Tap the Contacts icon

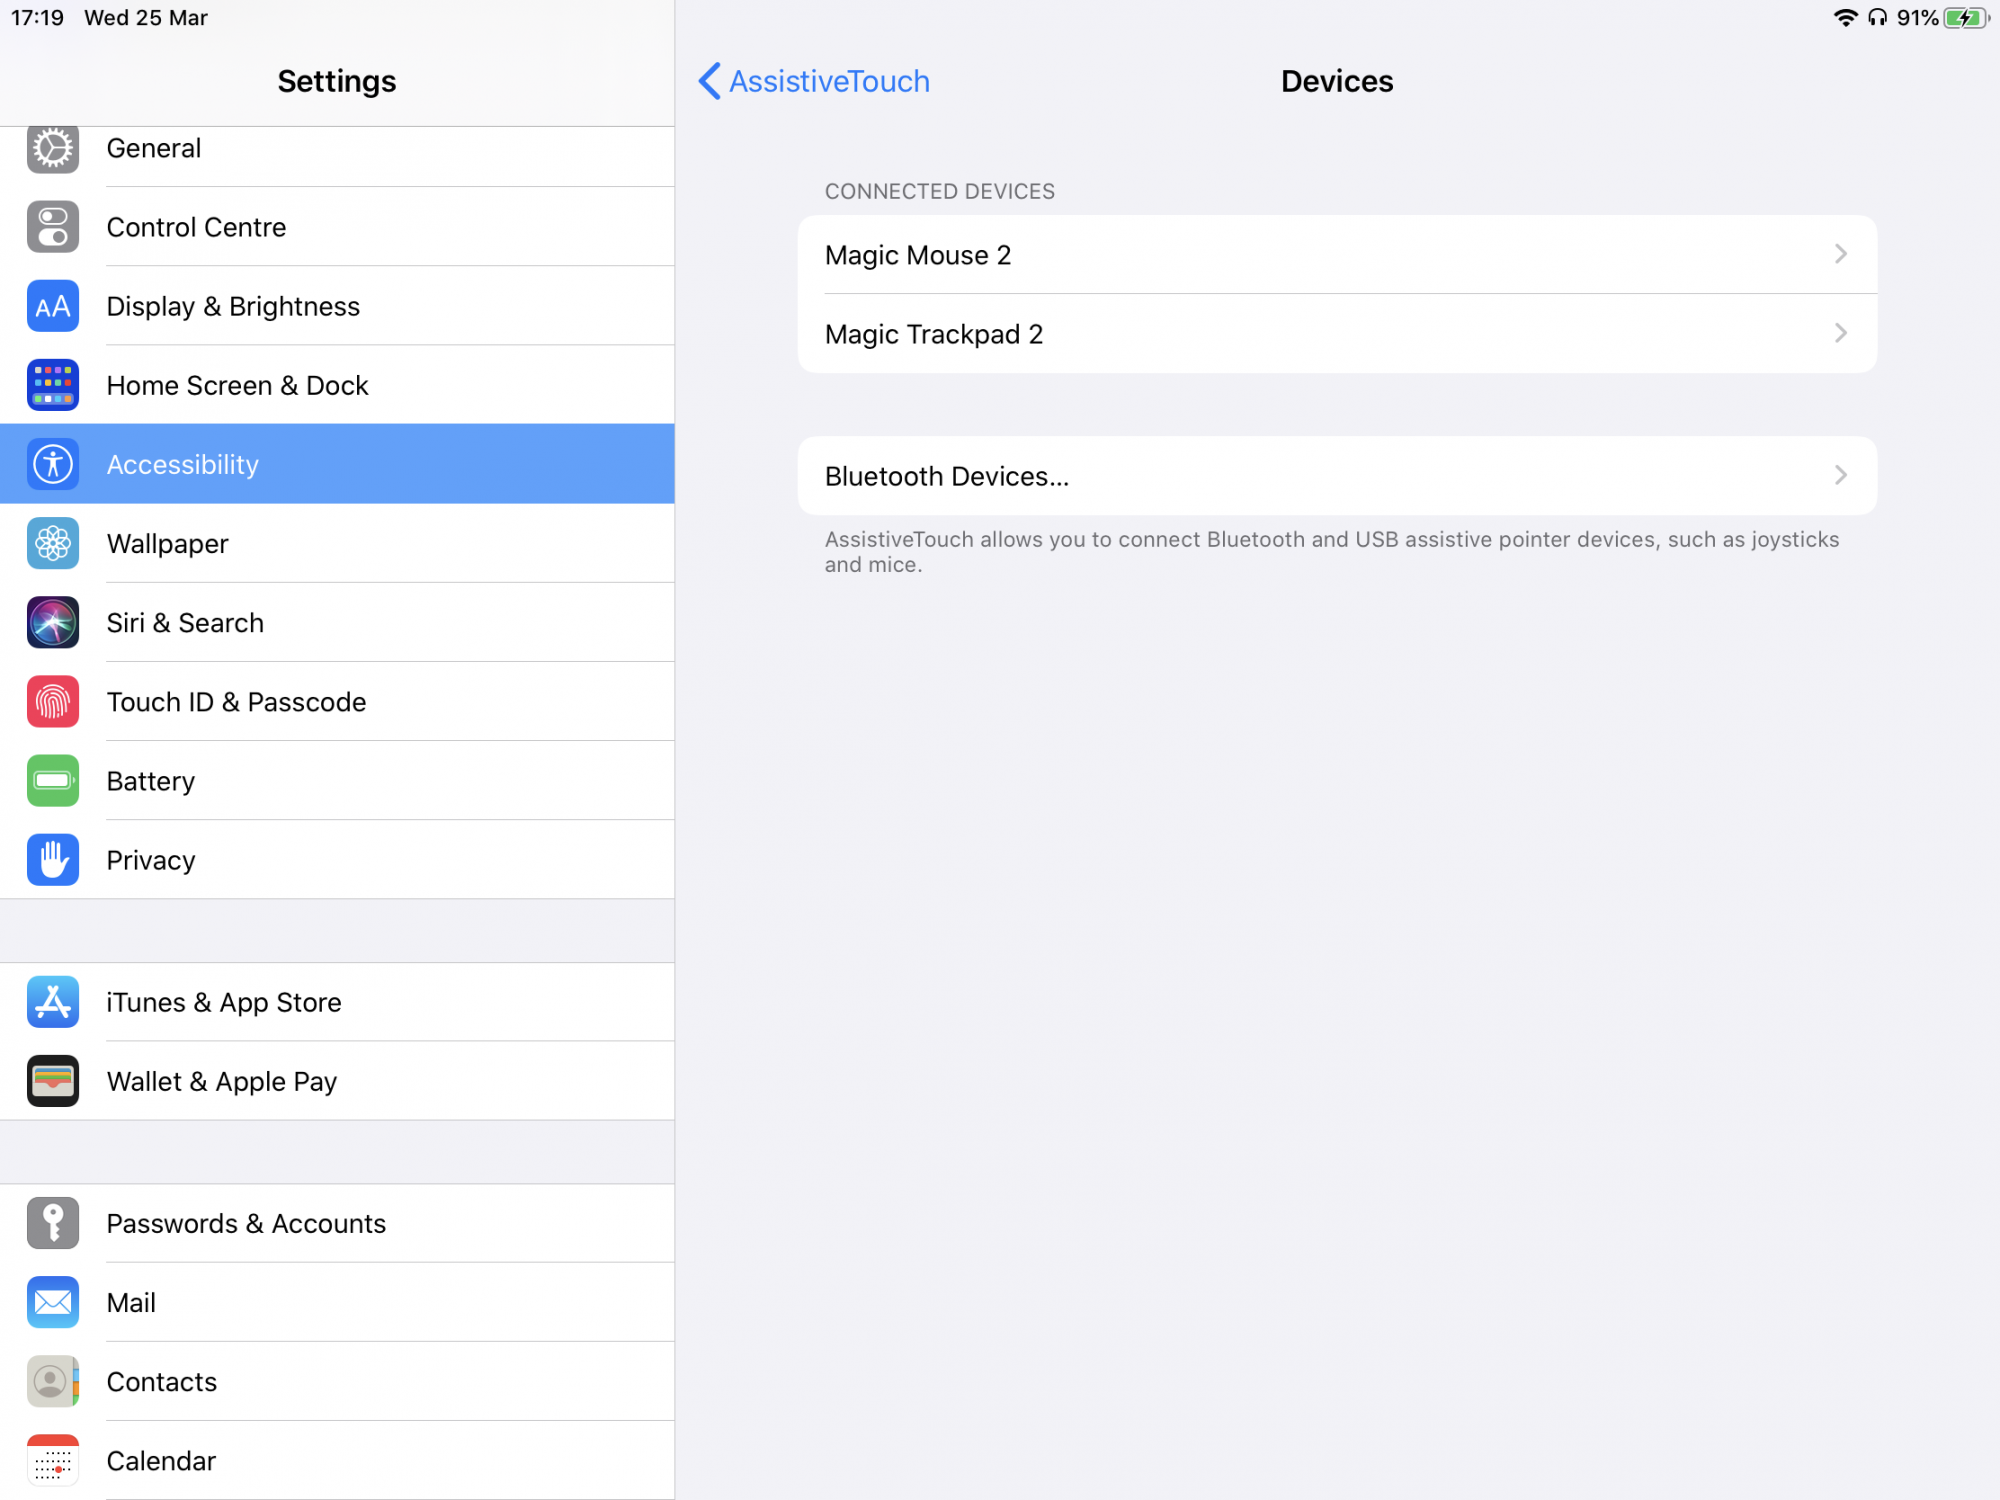pos(53,1380)
